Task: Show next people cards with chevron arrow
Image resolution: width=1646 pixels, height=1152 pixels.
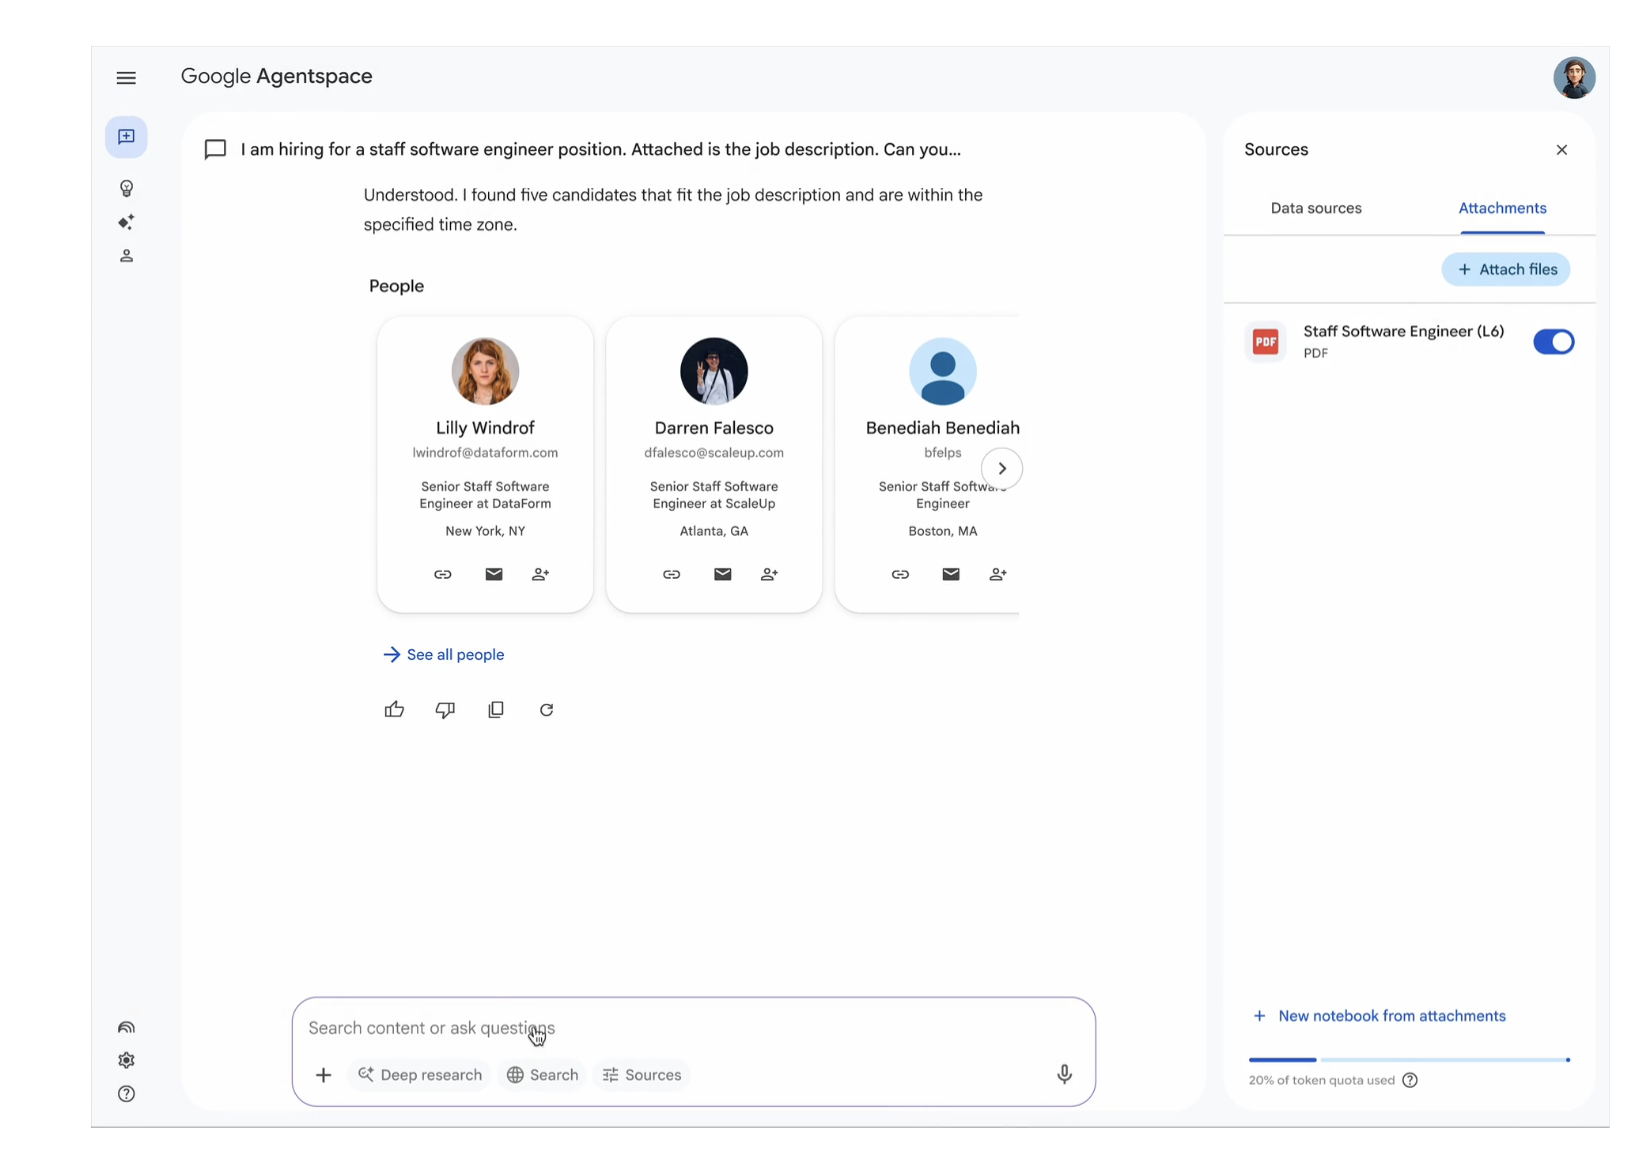Action: point(1002,468)
